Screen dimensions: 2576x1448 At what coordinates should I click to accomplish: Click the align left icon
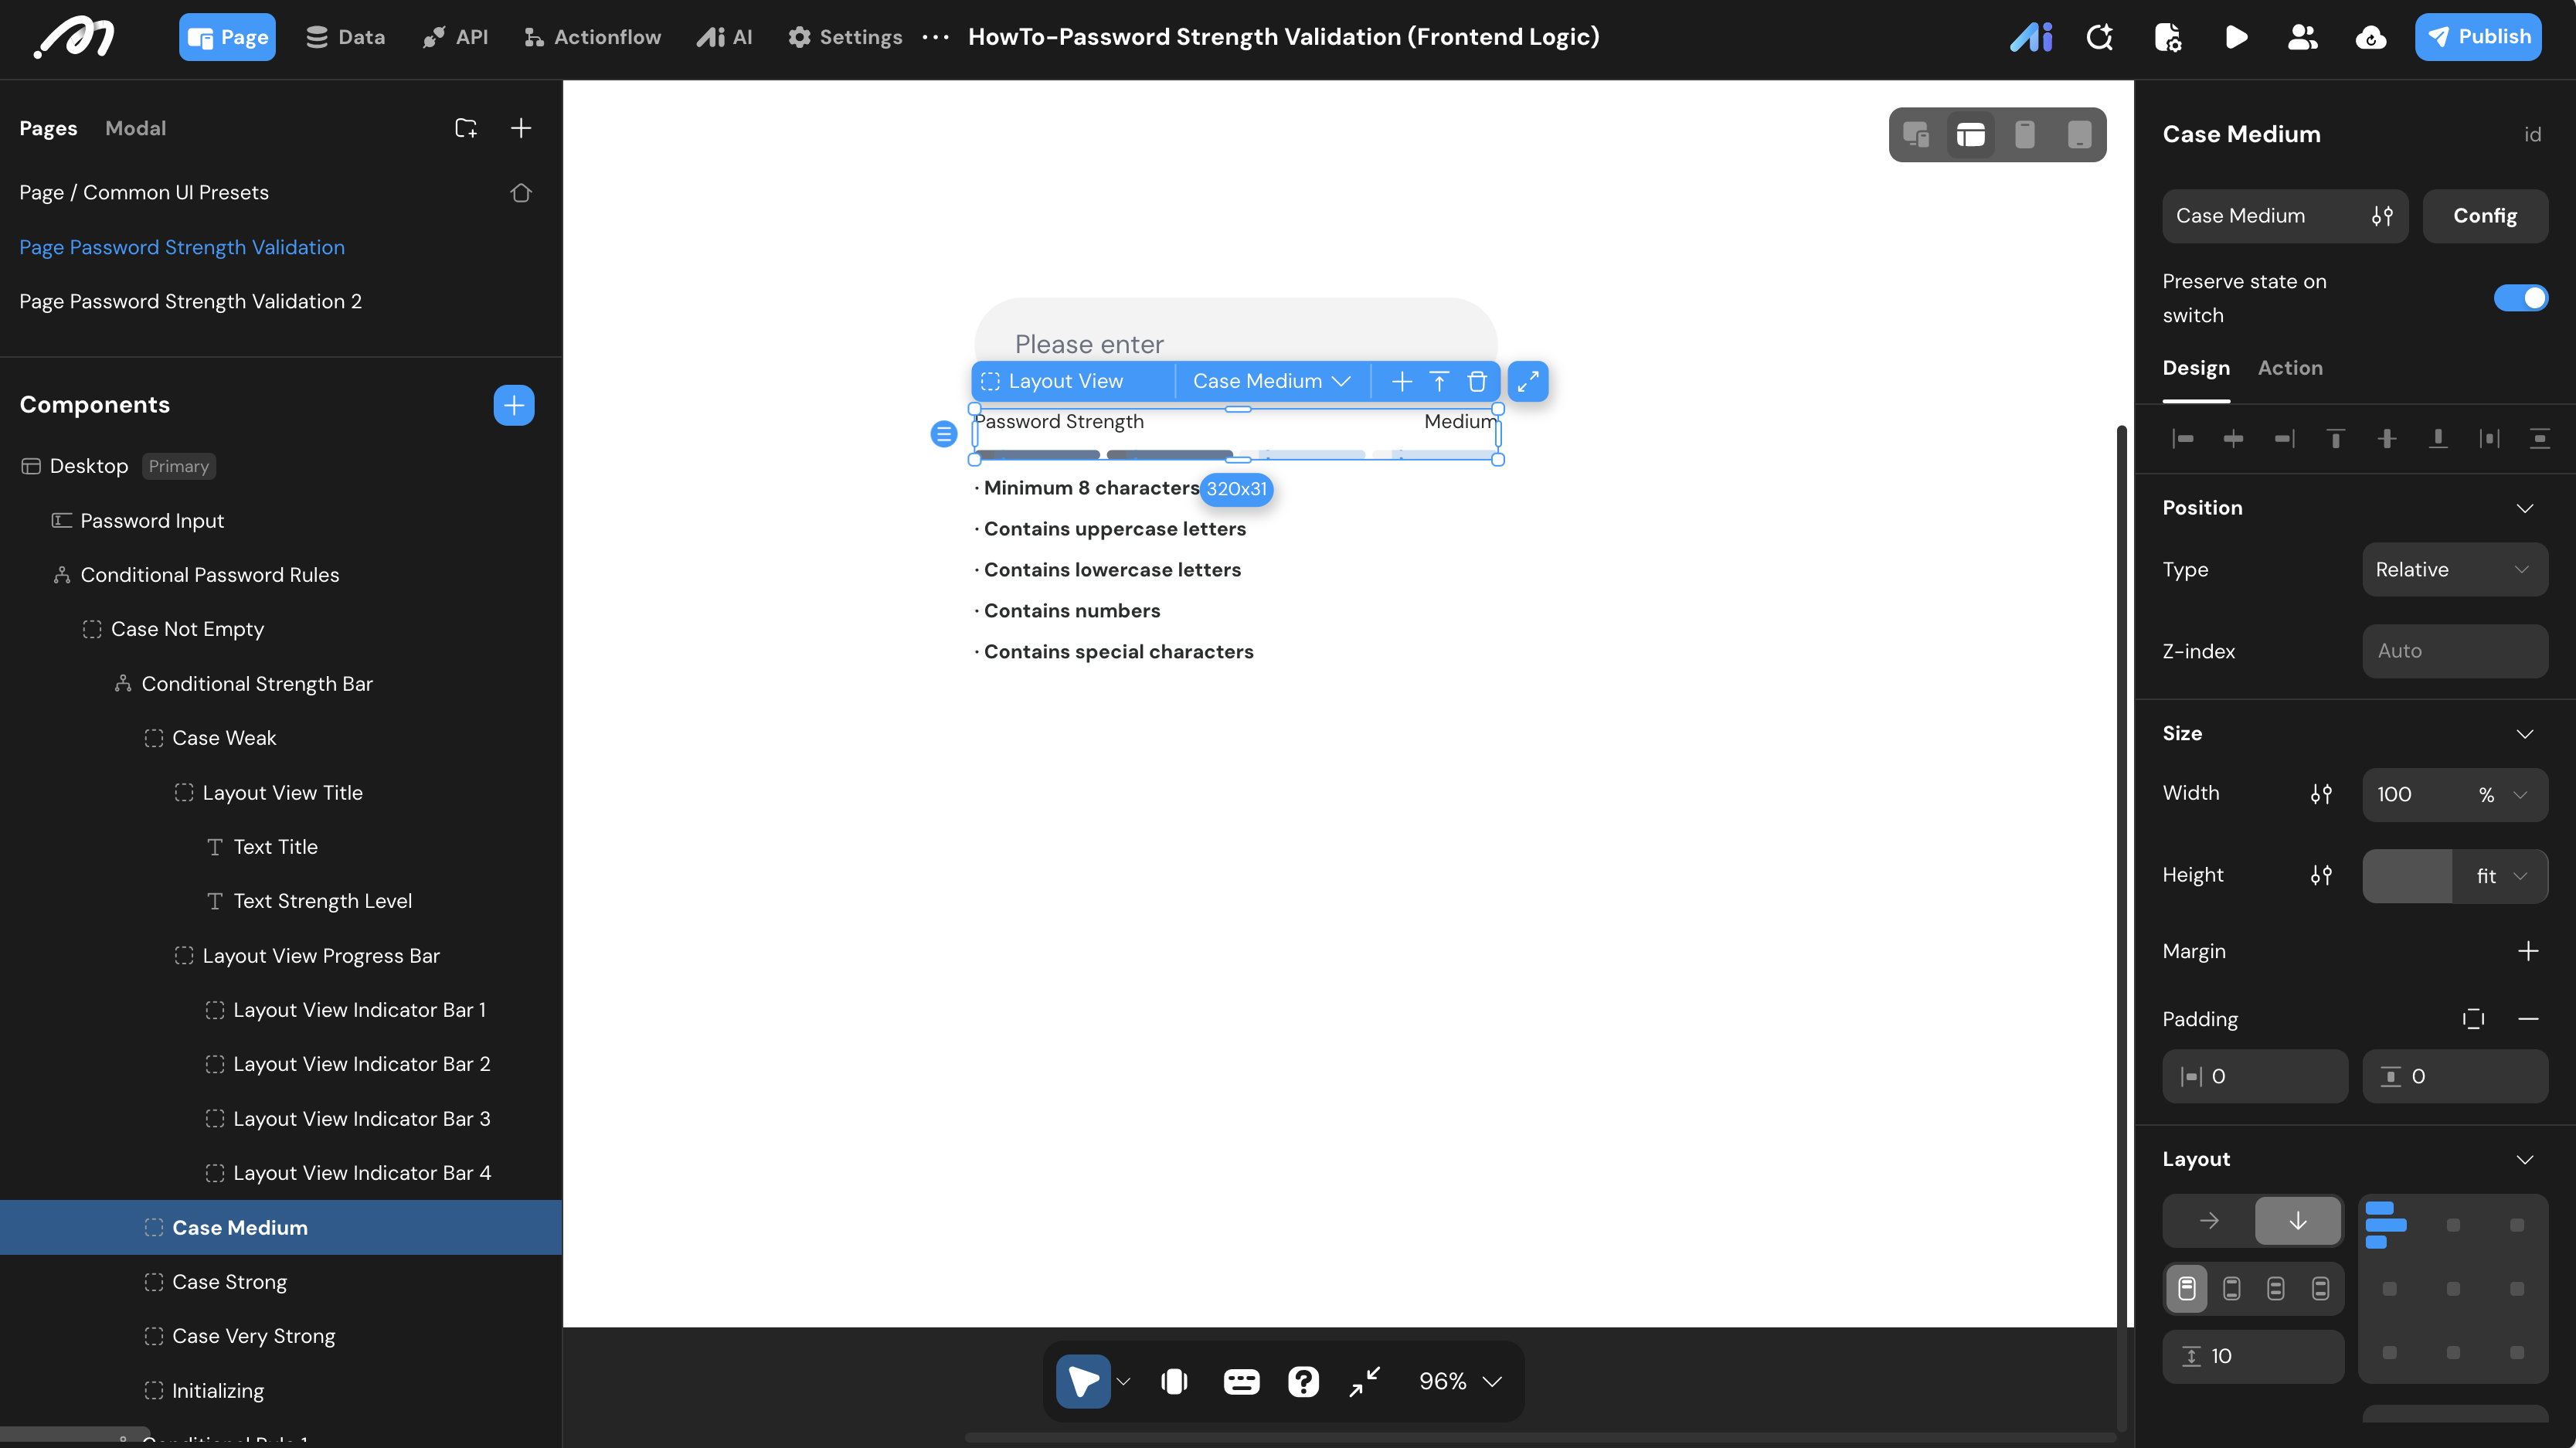click(2183, 438)
